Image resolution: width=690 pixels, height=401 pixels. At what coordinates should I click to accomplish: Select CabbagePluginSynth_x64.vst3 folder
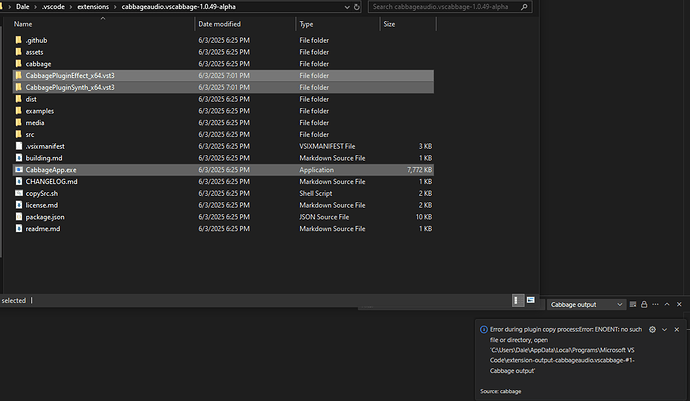pyautogui.click(x=223, y=87)
